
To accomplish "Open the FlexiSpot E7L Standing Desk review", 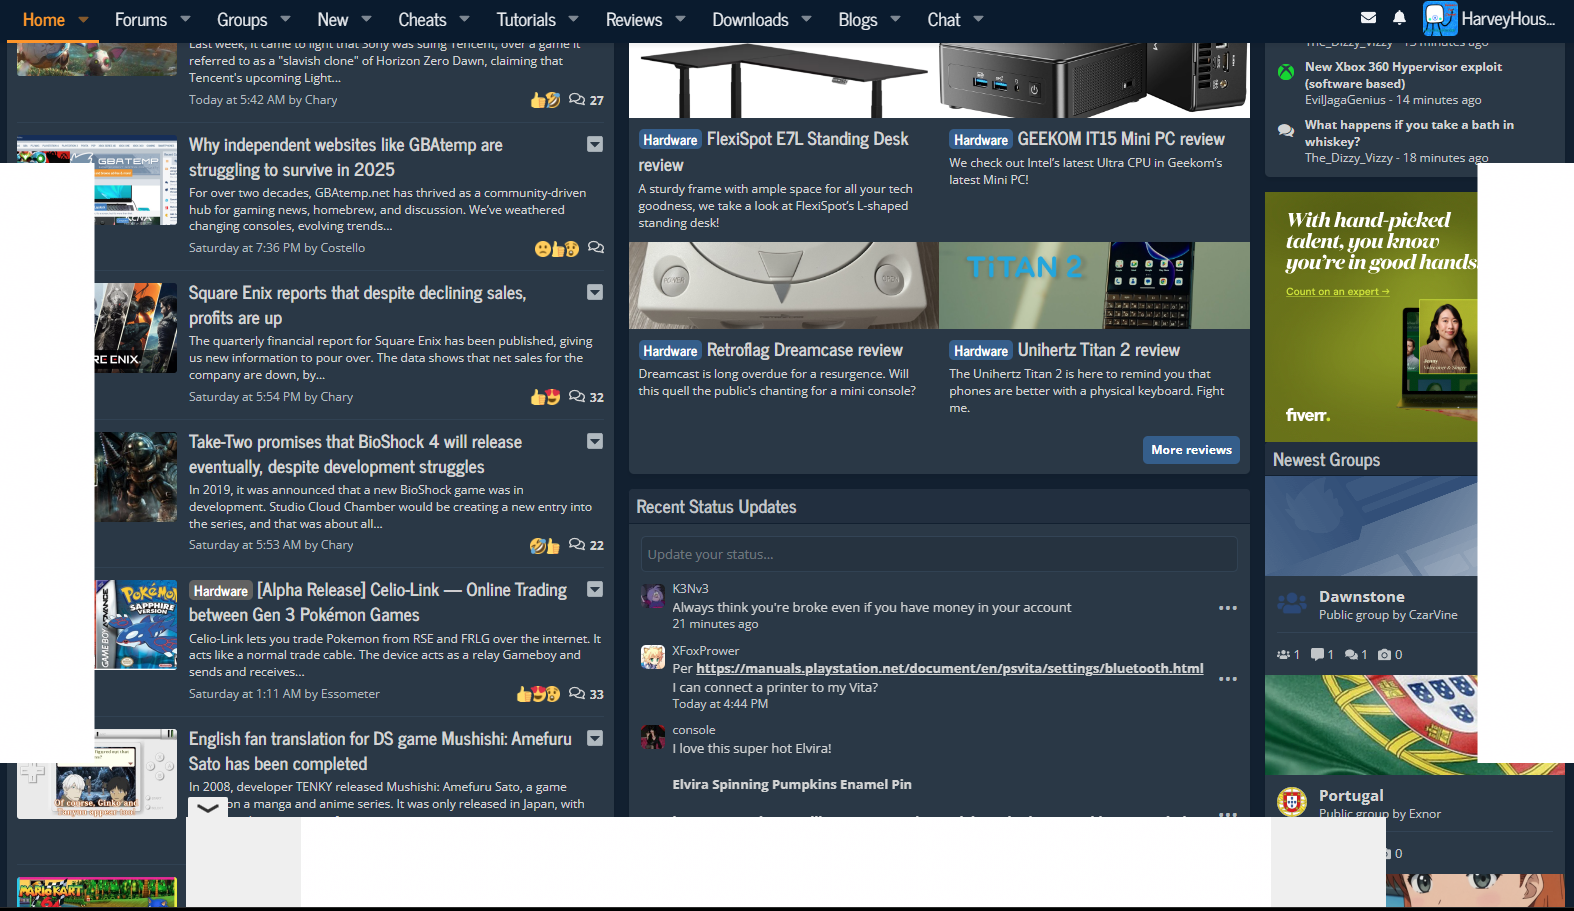I will pos(774,152).
